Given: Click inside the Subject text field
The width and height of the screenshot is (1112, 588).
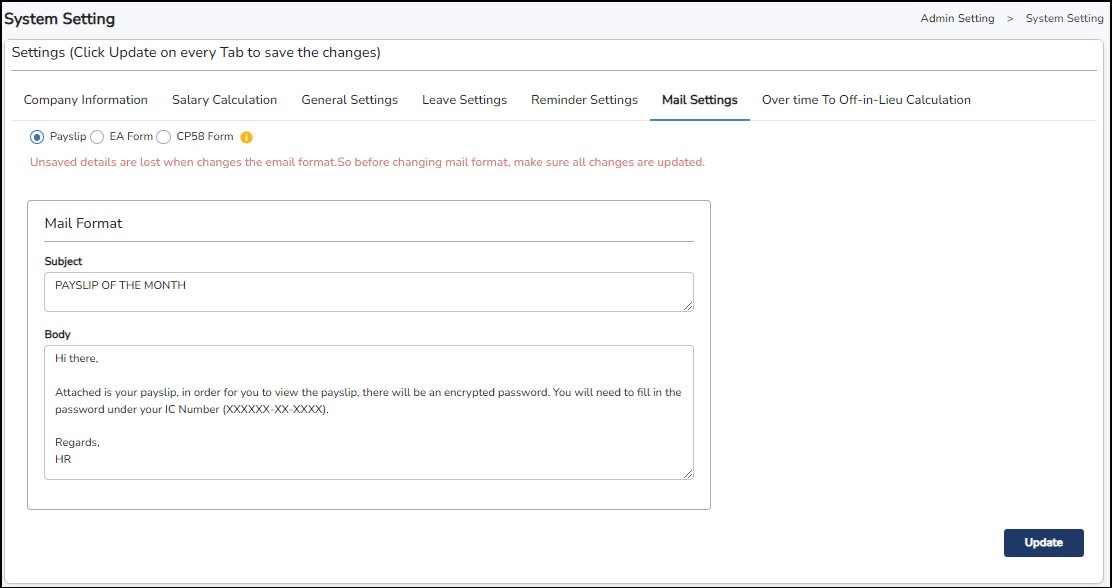Looking at the screenshot, I should 368,291.
